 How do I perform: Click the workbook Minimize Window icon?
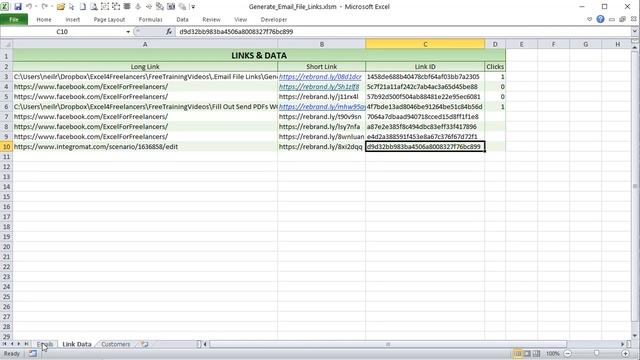pos(611,19)
